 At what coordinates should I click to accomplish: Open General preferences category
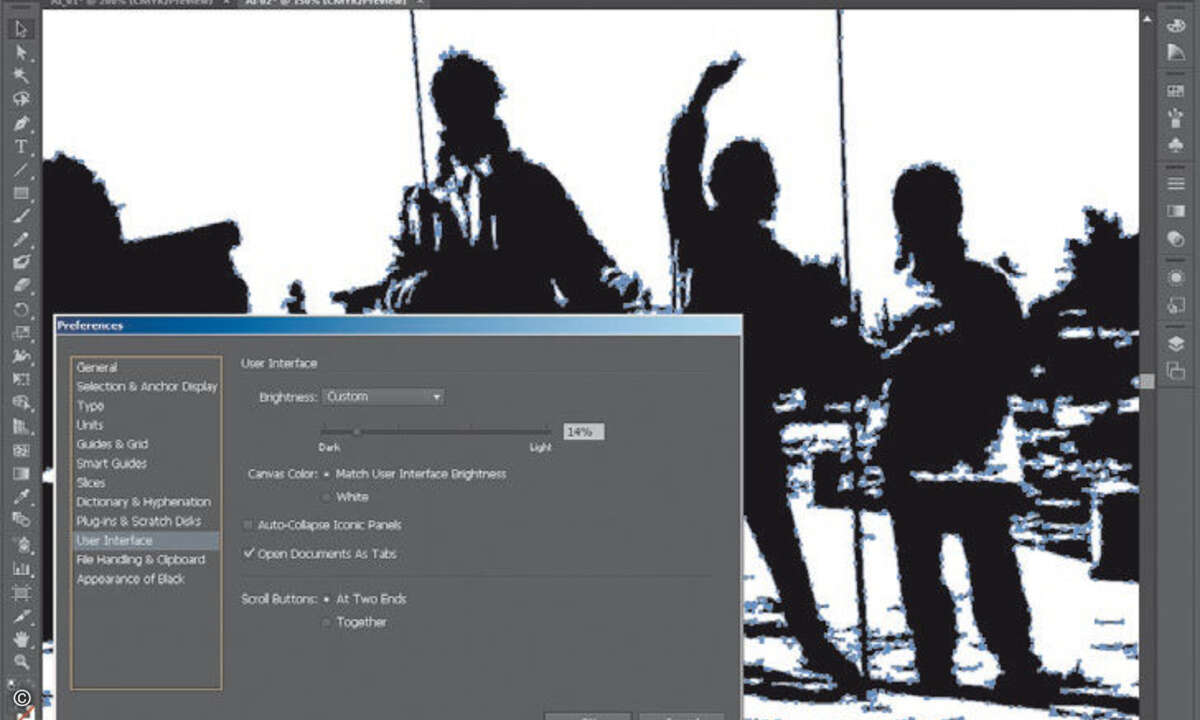coord(97,368)
